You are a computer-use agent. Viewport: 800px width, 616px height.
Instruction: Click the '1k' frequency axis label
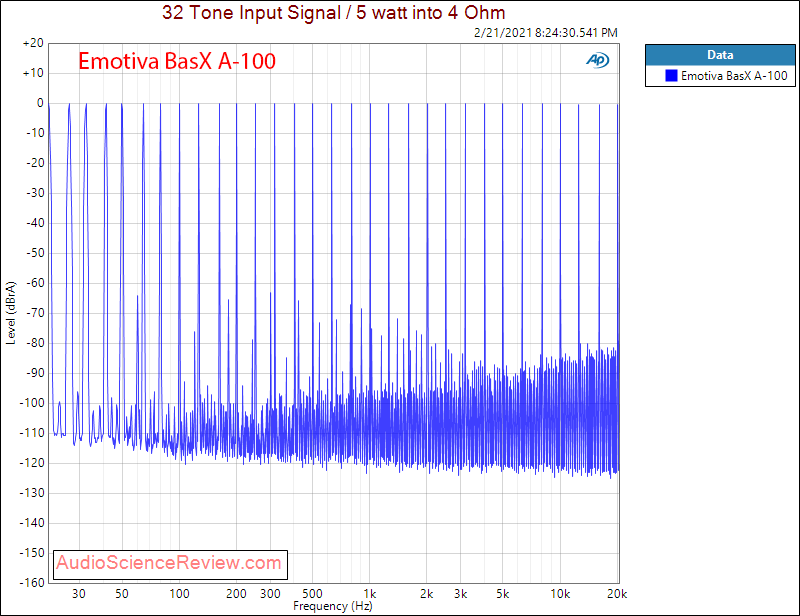(370, 594)
